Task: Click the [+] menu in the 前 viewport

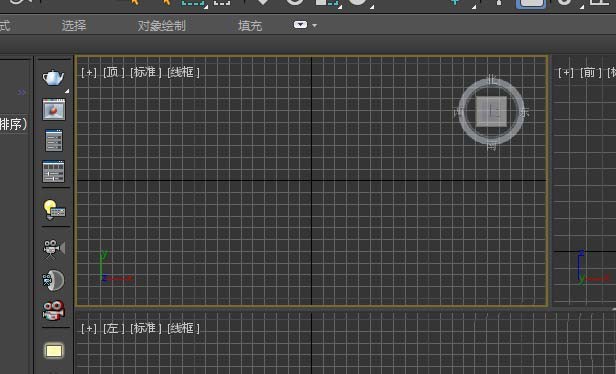Action: pyautogui.click(x=566, y=72)
